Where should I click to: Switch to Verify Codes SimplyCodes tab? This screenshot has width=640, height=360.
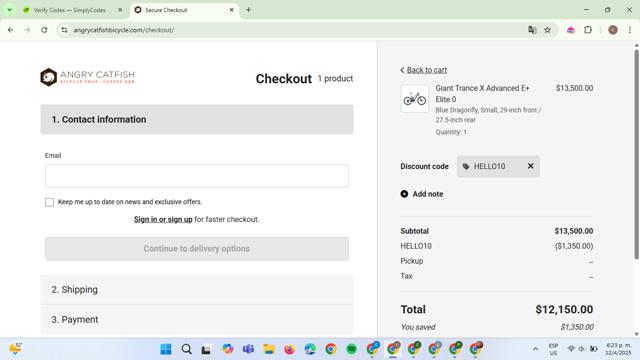coord(69,10)
